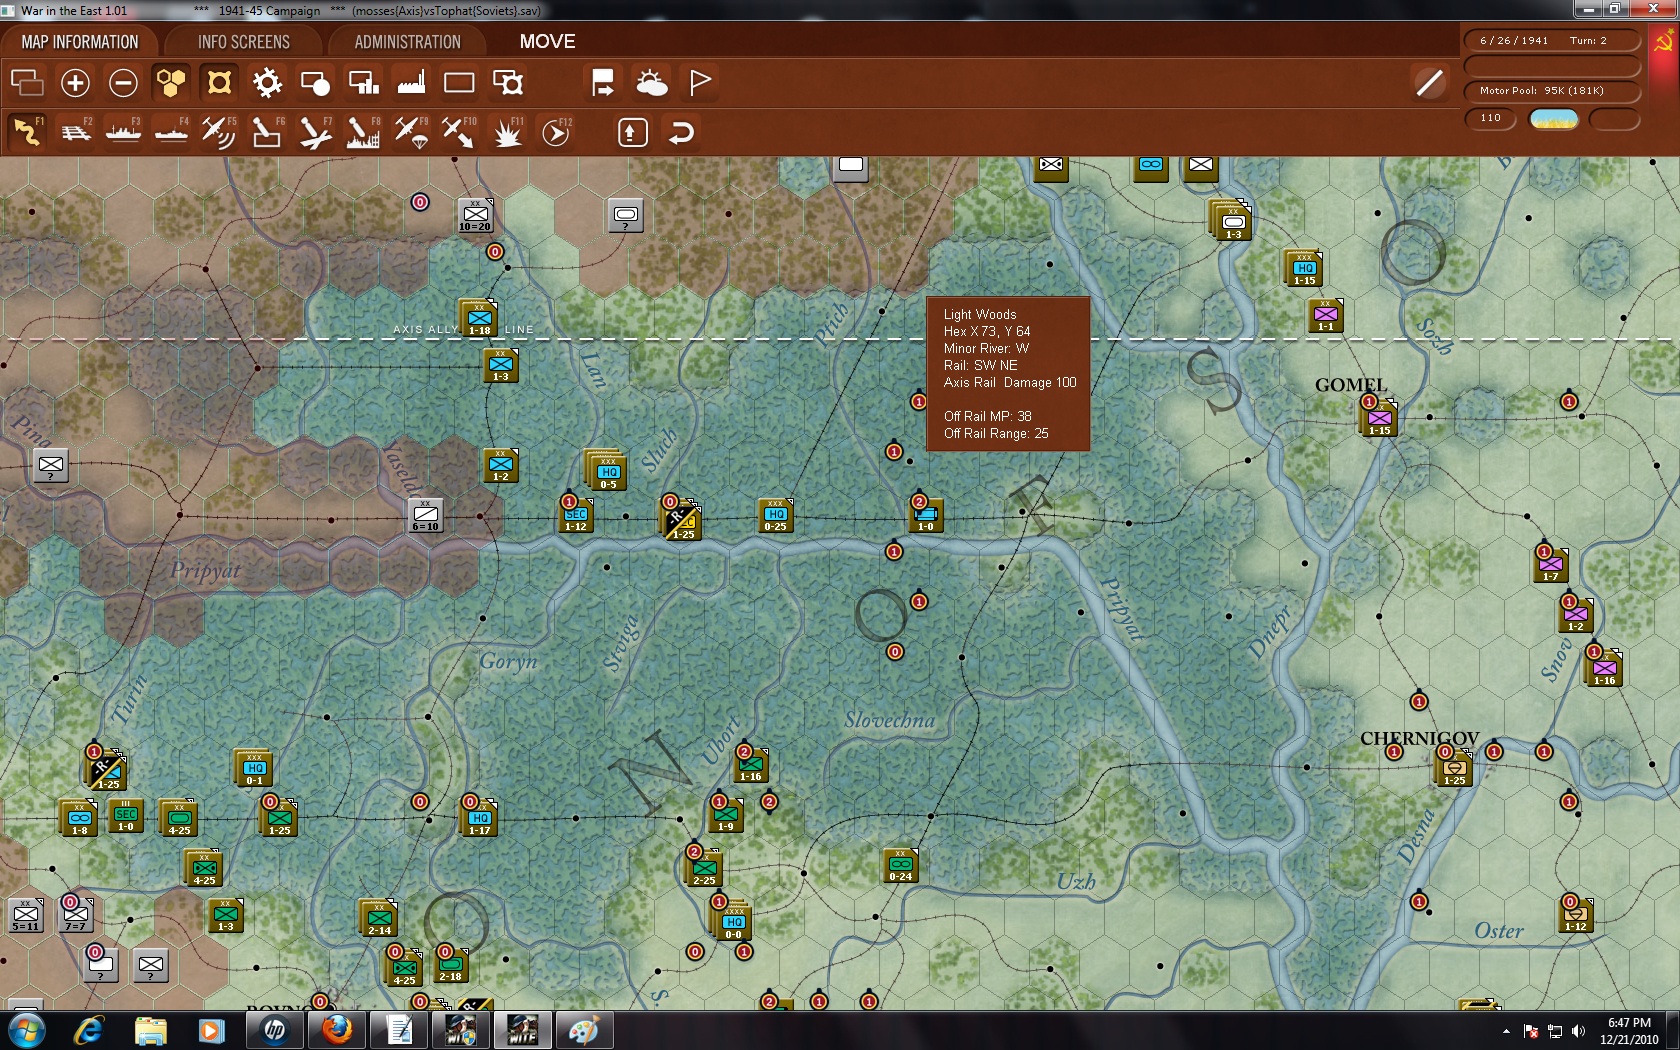
Task: Click the rectangle-with-circle icon
Action: 315,82
